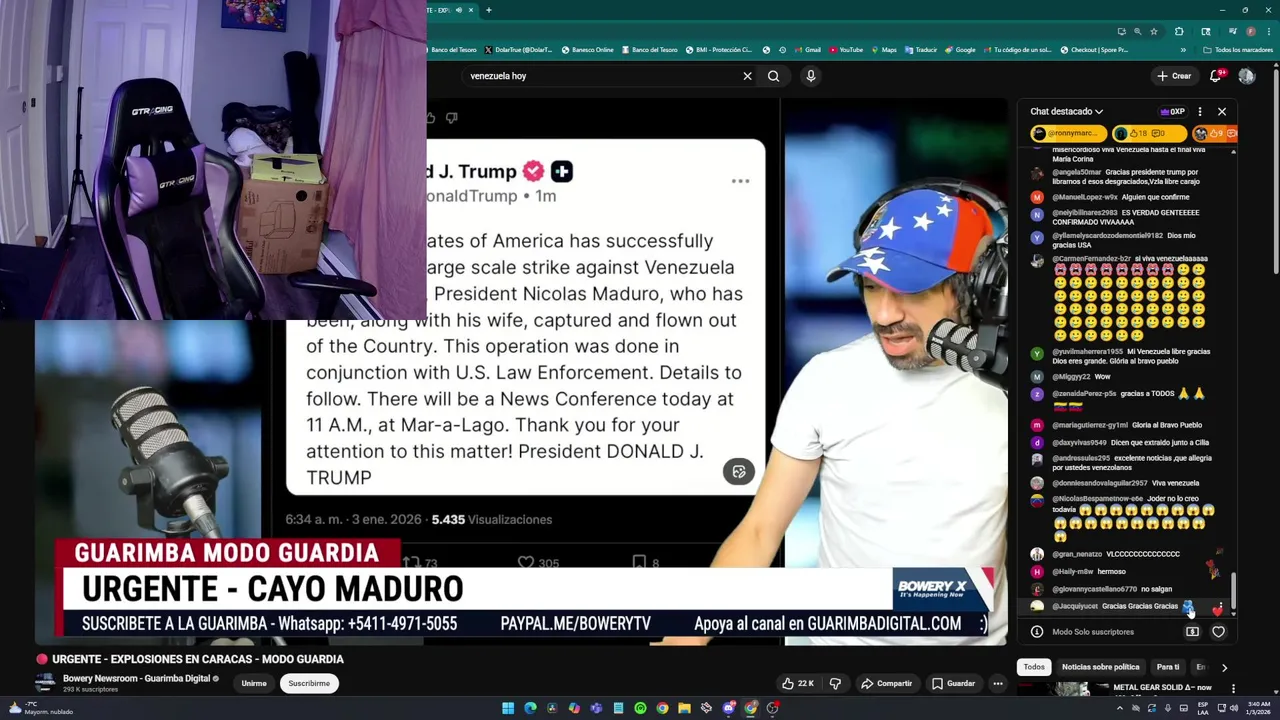Start voice search with the microphone
1280x720 pixels.
[x=811, y=76]
